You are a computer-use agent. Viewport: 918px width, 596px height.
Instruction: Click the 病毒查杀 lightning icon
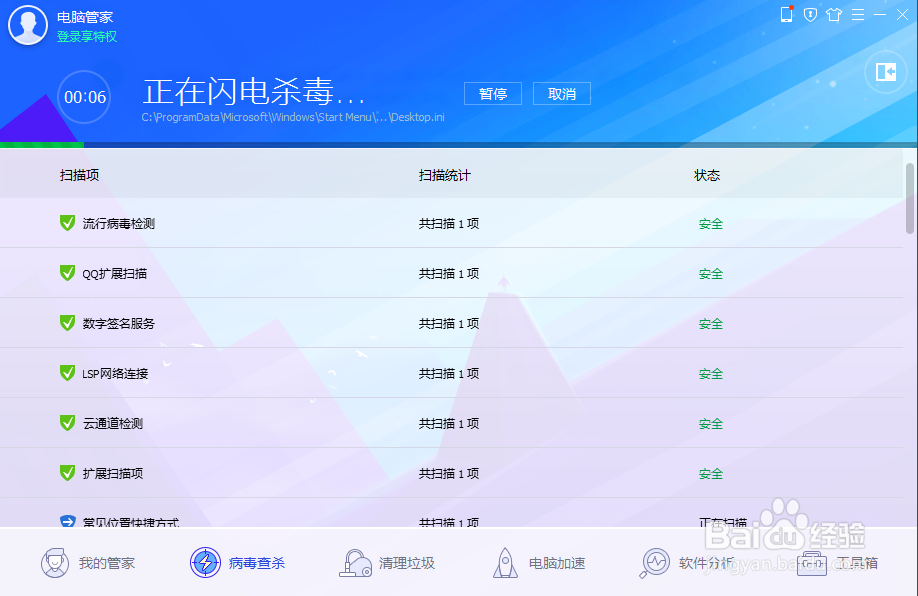[205, 563]
